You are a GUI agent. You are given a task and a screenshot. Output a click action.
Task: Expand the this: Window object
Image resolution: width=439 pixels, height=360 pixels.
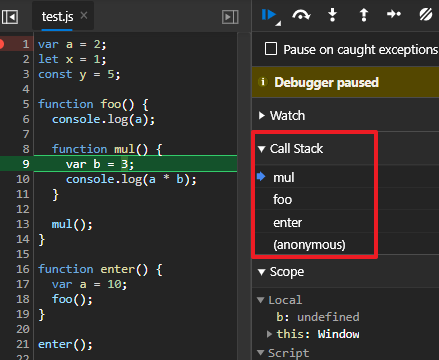click(269, 334)
